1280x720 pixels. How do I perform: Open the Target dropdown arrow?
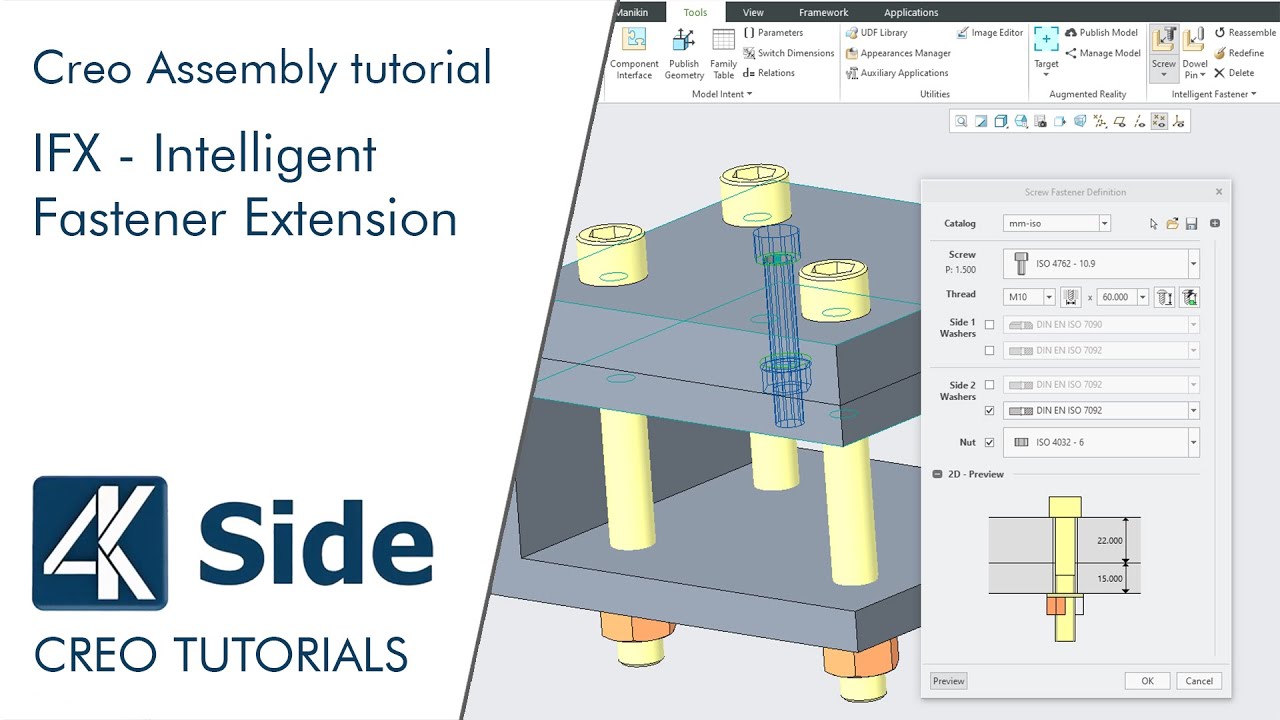pos(1046,75)
